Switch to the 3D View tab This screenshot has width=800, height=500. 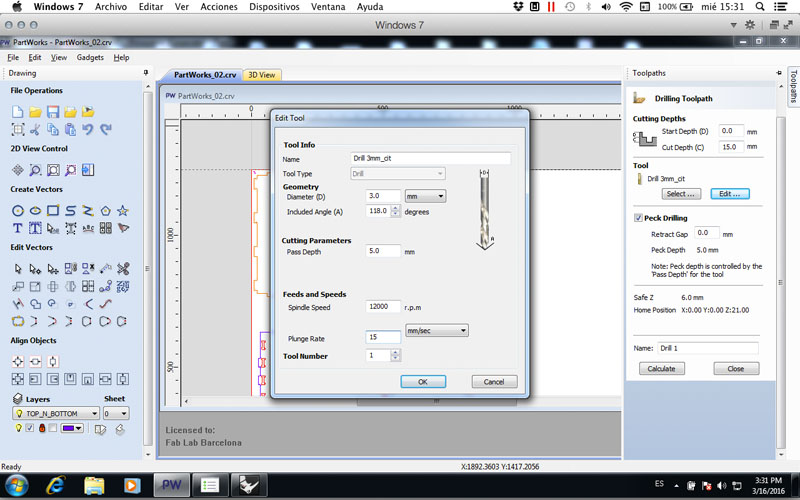pyautogui.click(x=262, y=75)
